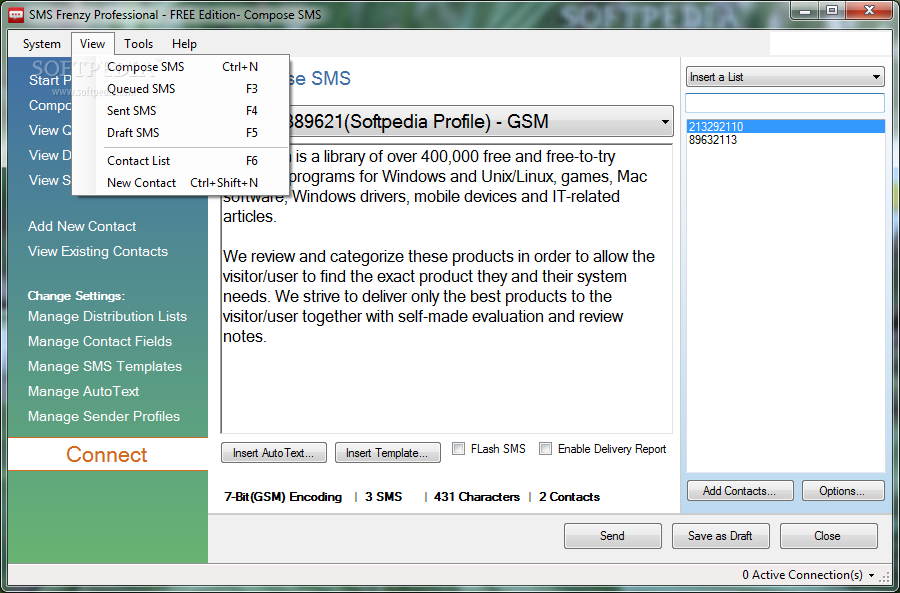Click the contact search input field
900x593 pixels.
[785, 103]
